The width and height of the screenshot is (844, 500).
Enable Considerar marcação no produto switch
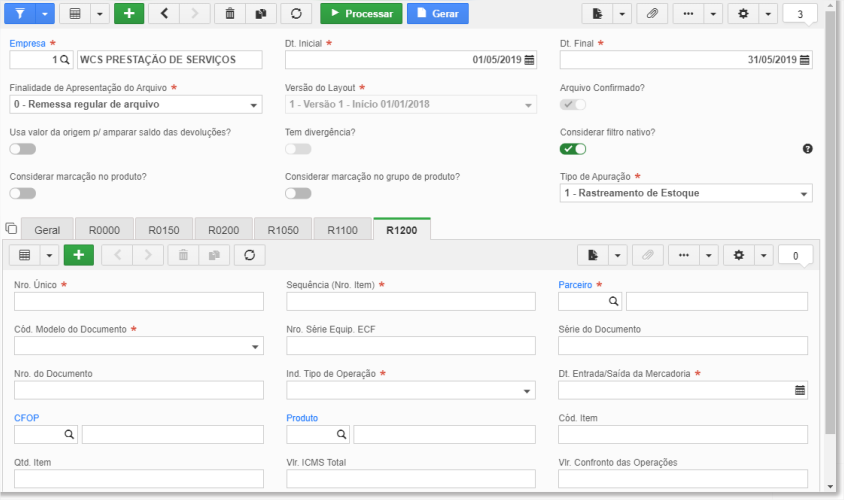(23, 193)
